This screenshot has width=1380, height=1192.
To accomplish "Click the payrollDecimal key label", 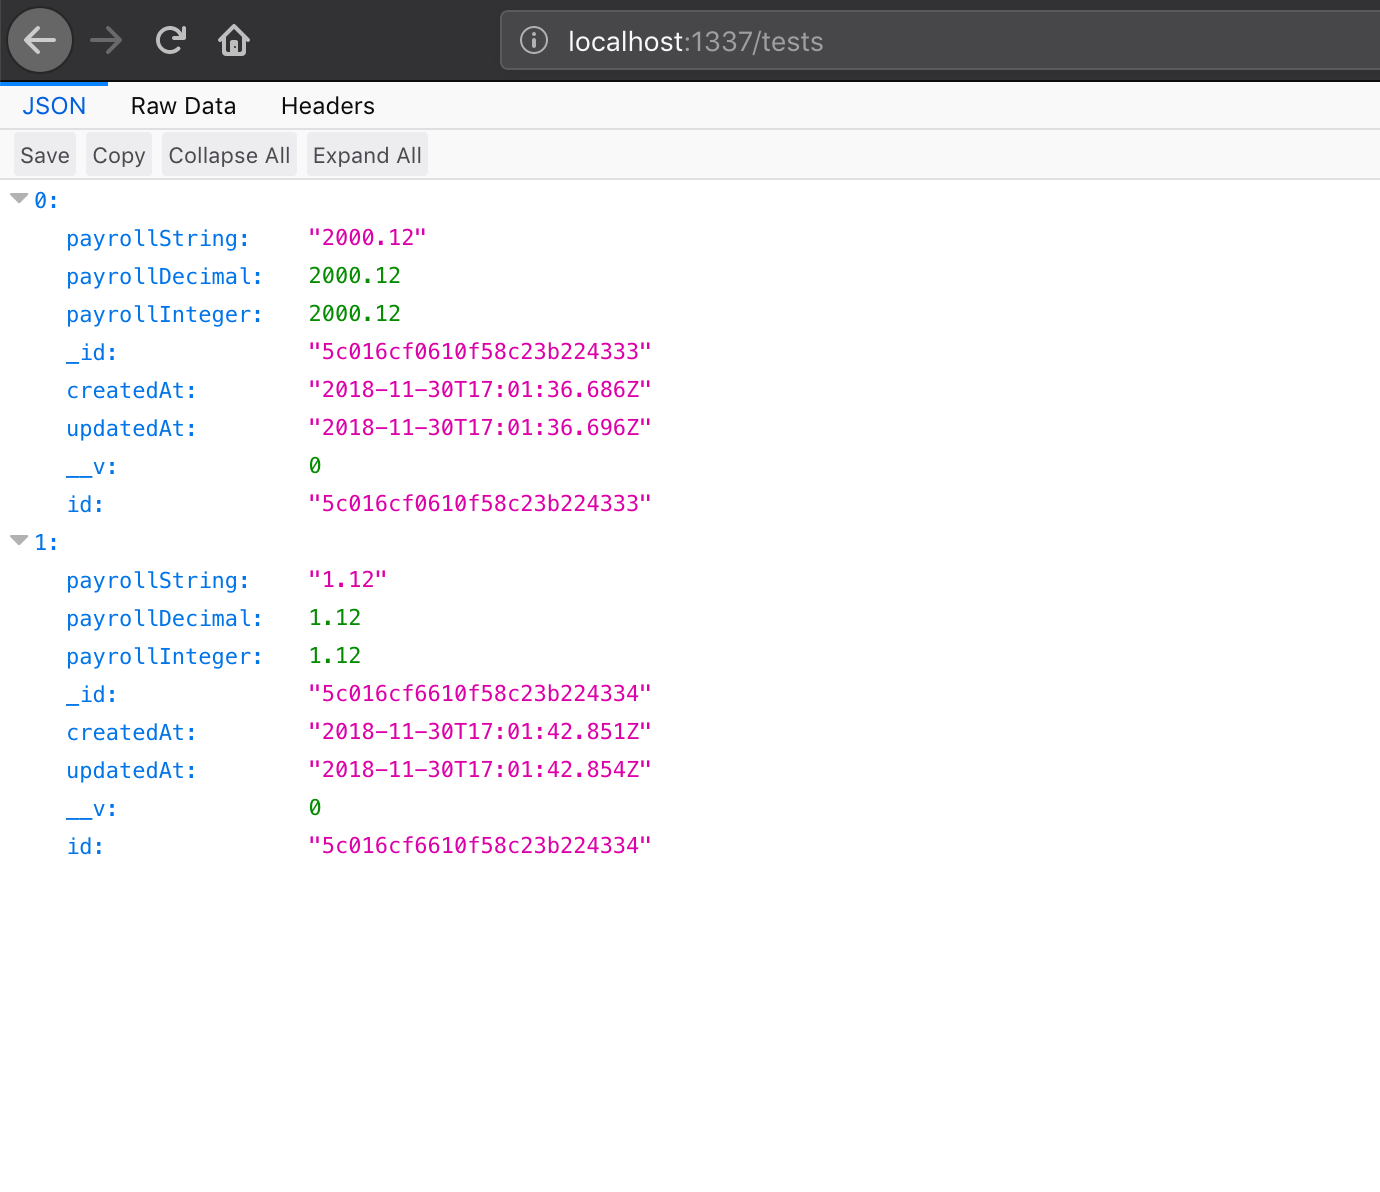I will click(x=164, y=276).
